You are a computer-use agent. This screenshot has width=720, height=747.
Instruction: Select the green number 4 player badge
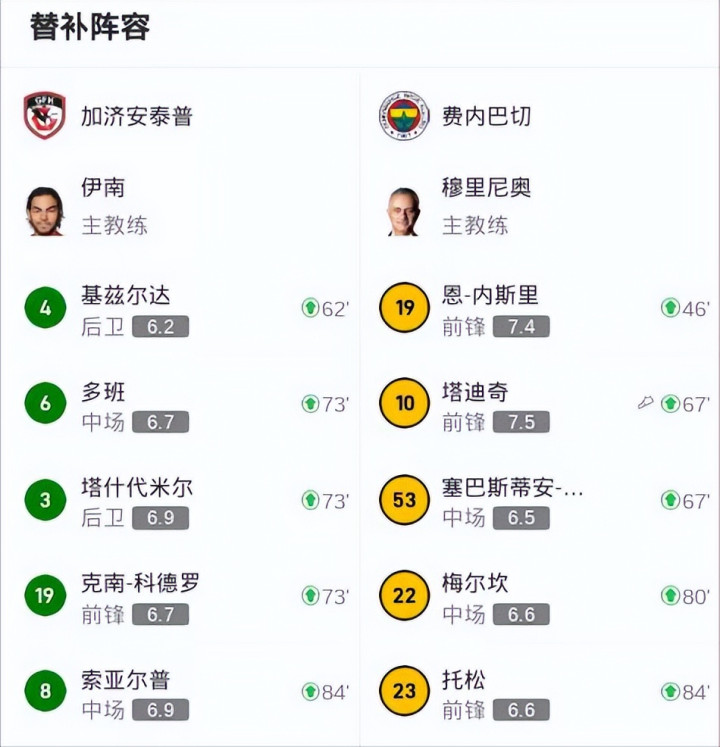tap(45, 307)
